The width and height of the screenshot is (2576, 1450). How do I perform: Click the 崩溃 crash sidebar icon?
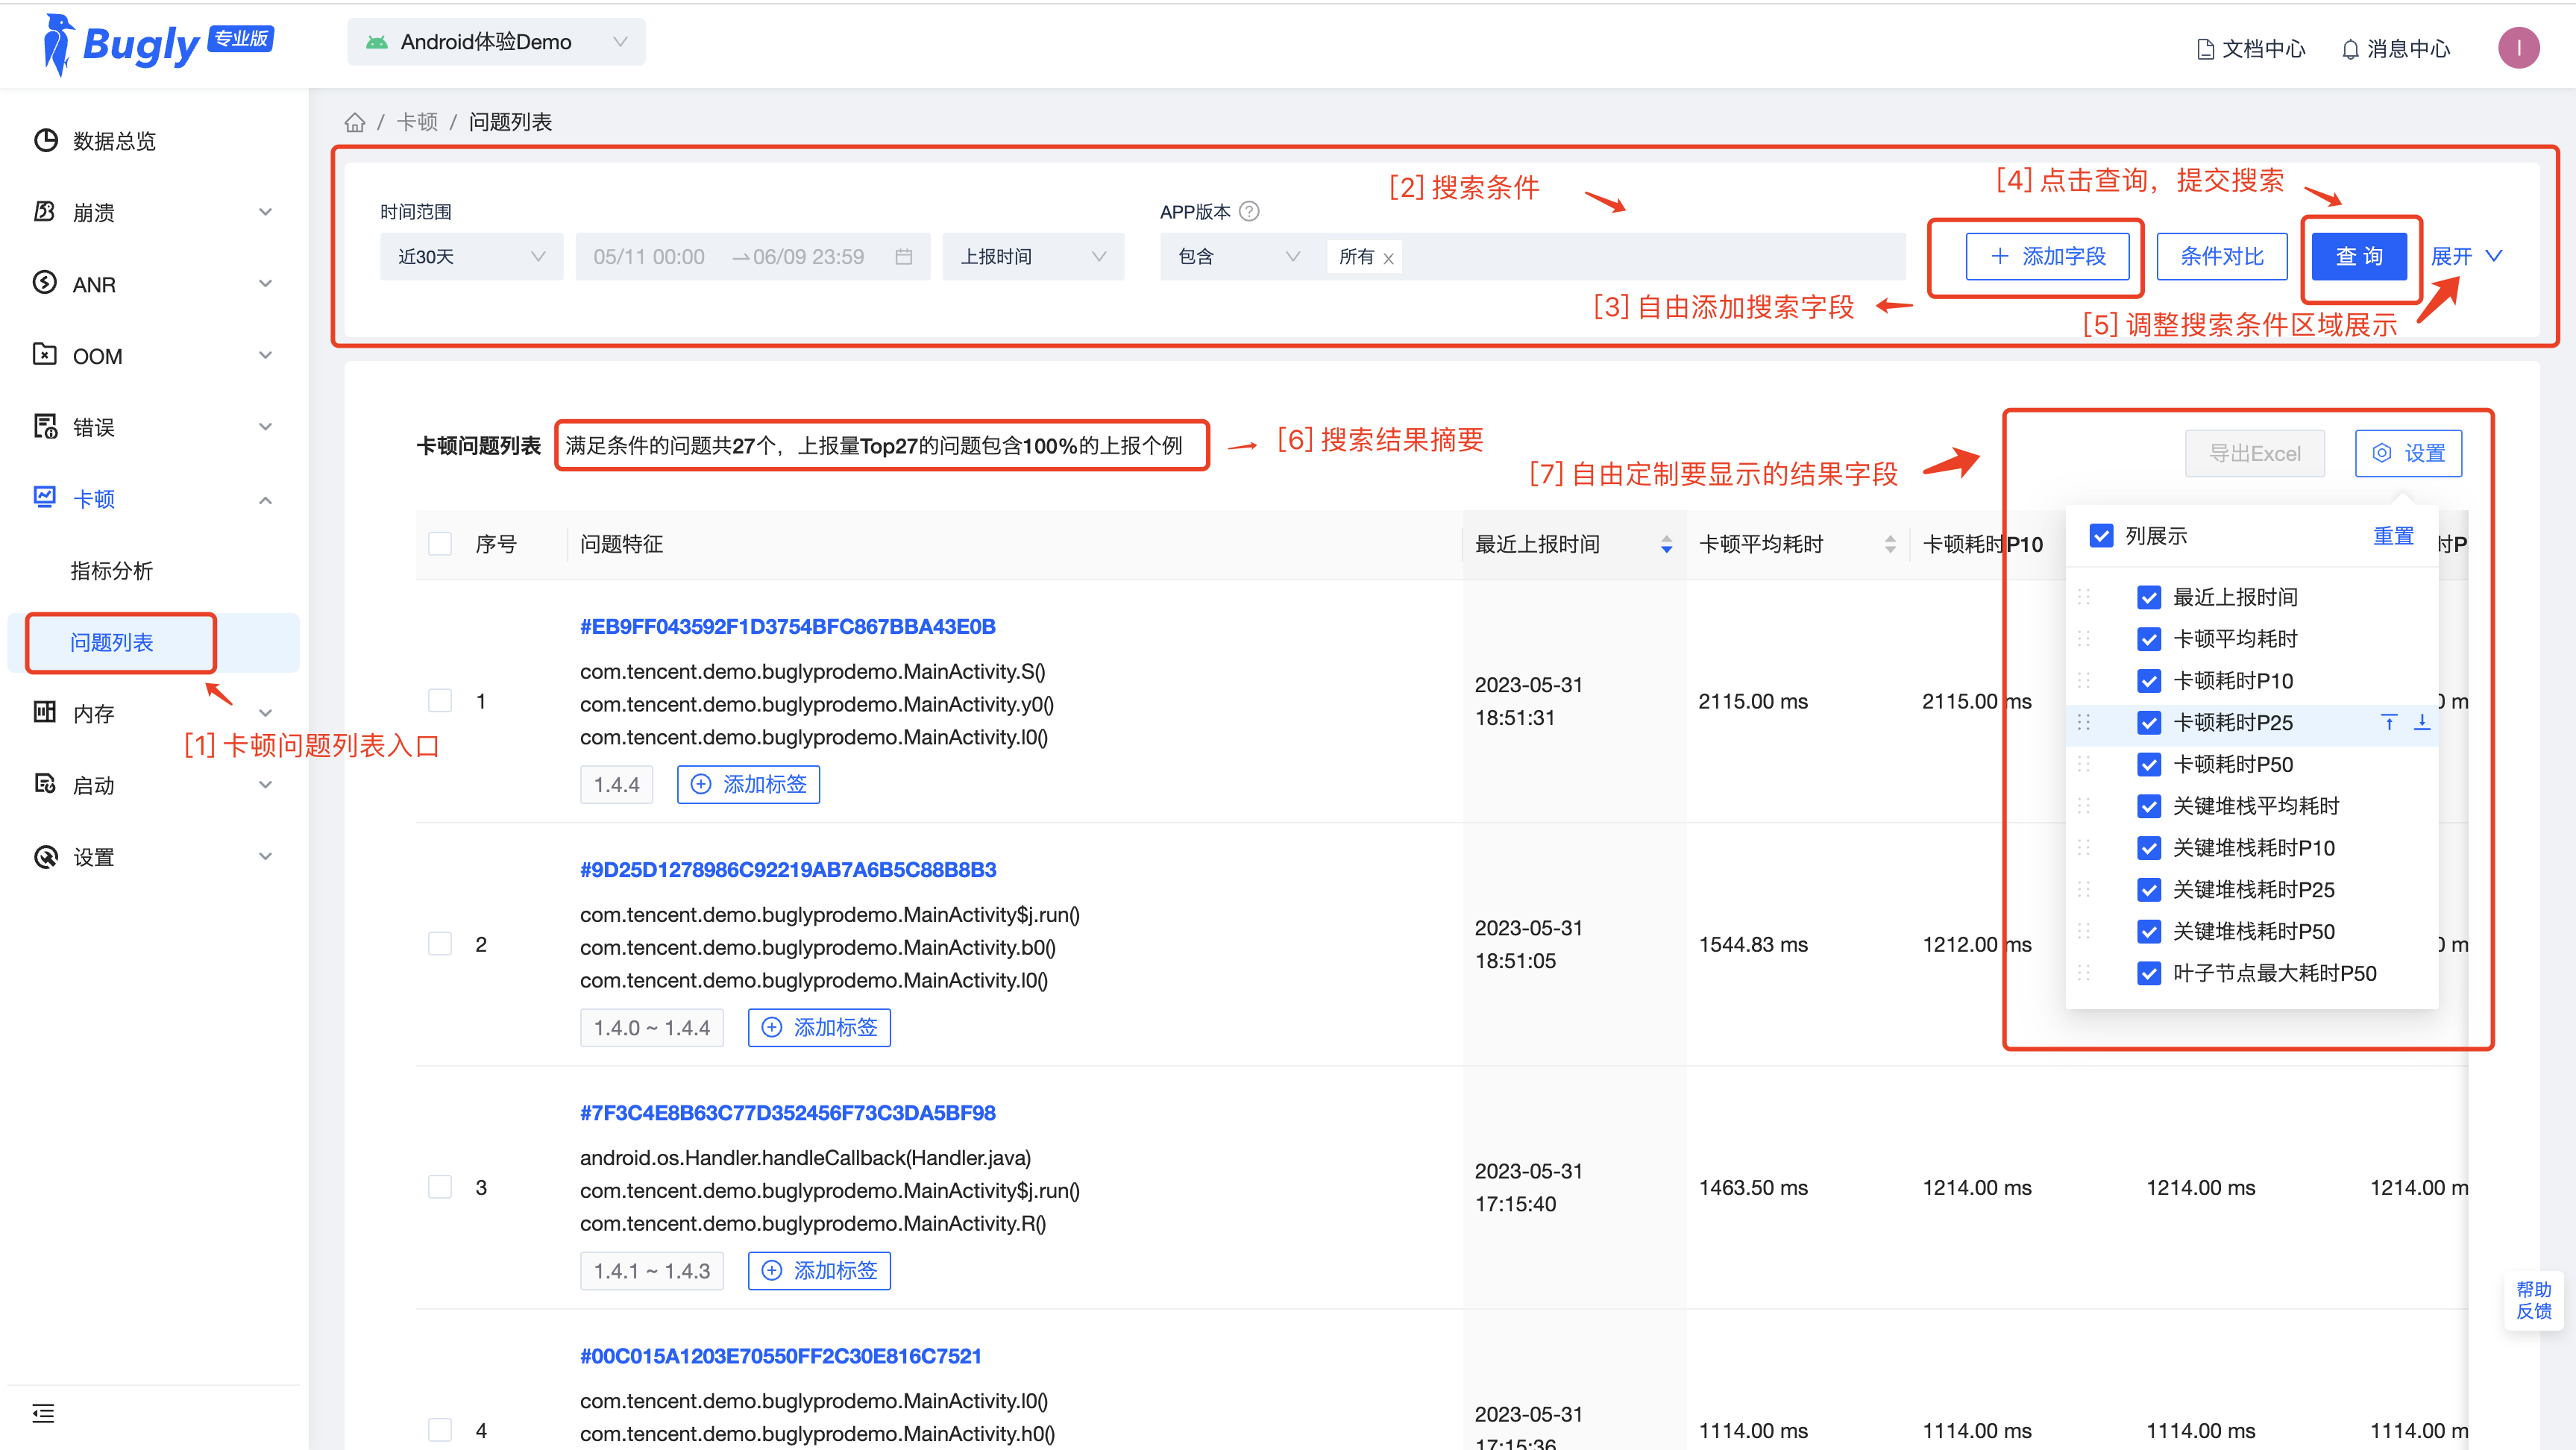click(x=45, y=212)
